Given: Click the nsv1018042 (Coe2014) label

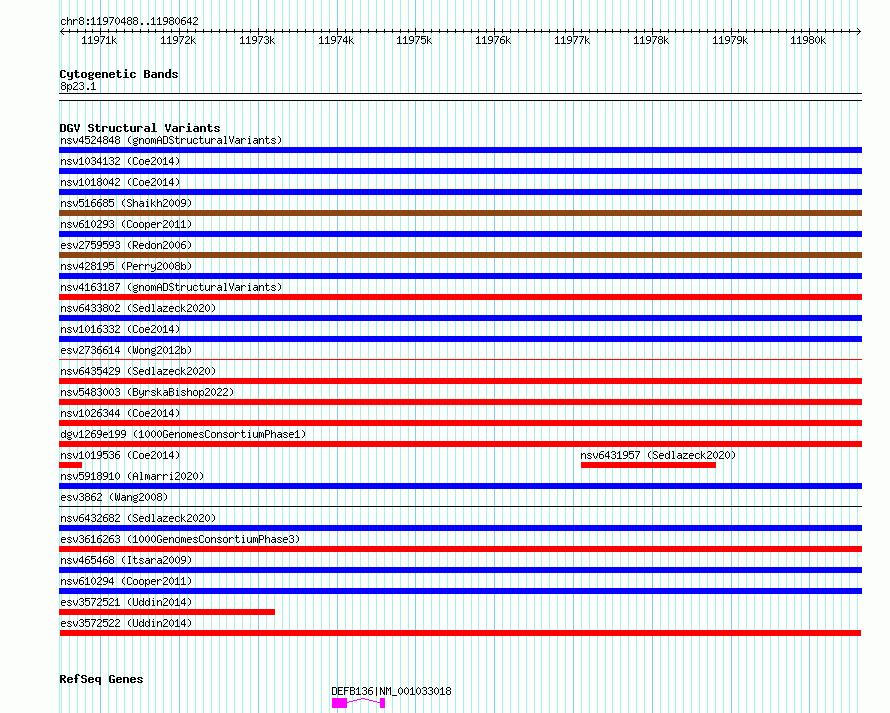Looking at the screenshot, I should [120, 182].
